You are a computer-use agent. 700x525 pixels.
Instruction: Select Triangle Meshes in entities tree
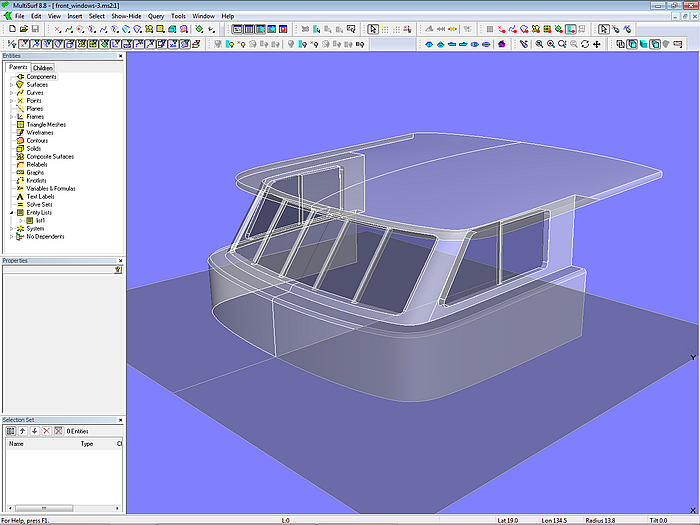tap(46, 125)
